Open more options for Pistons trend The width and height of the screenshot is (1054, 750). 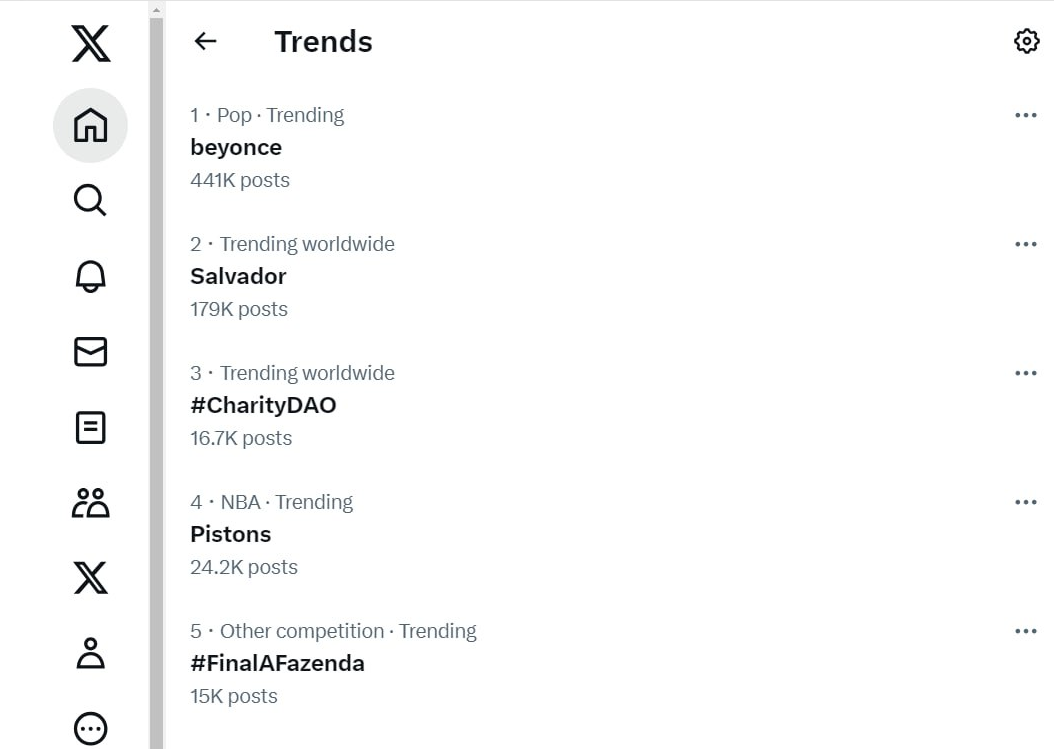click(x=1026, y=503)
